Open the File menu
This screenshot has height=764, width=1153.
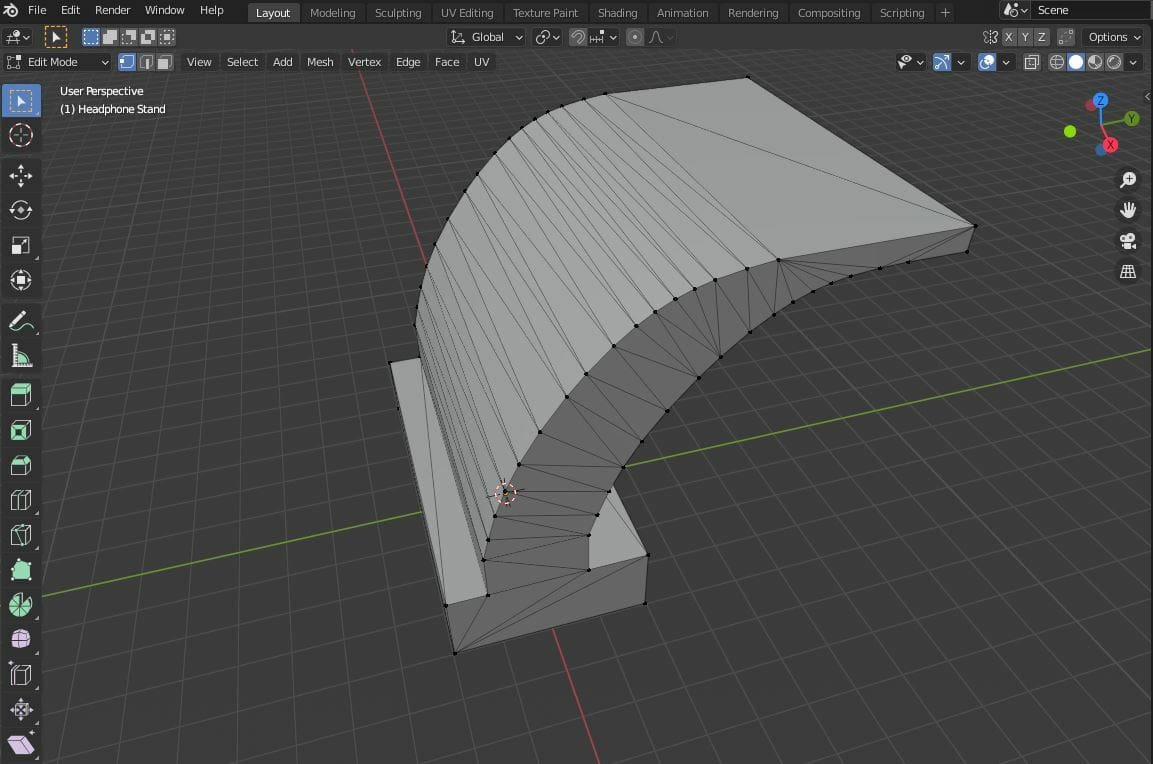click(x=37, y=10)
